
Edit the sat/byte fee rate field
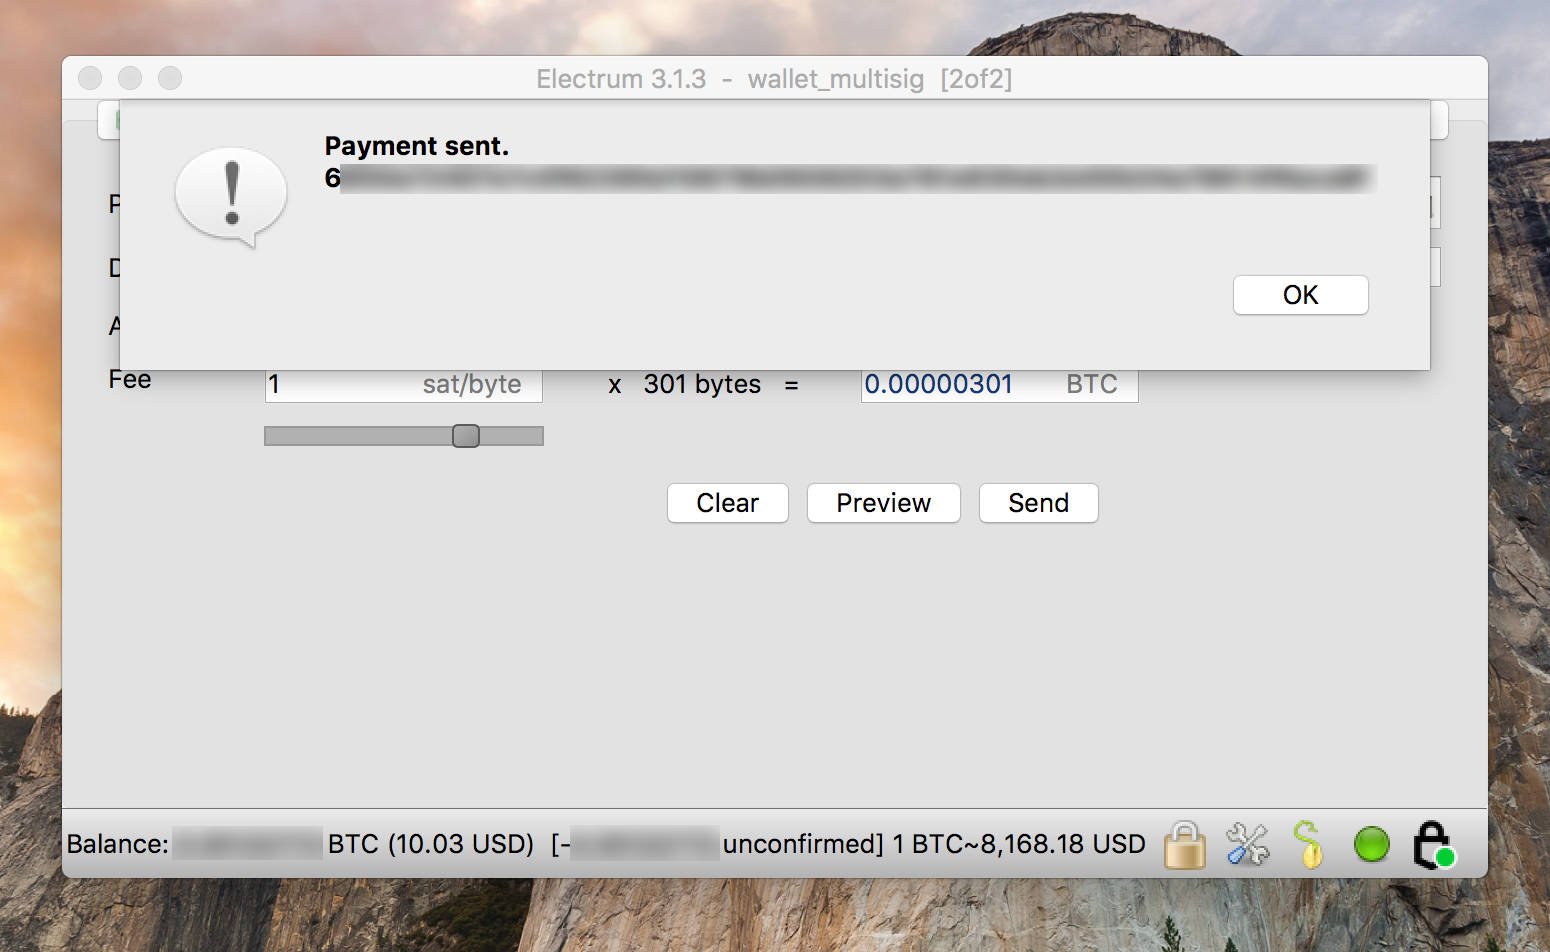click(x=403, y=385)
